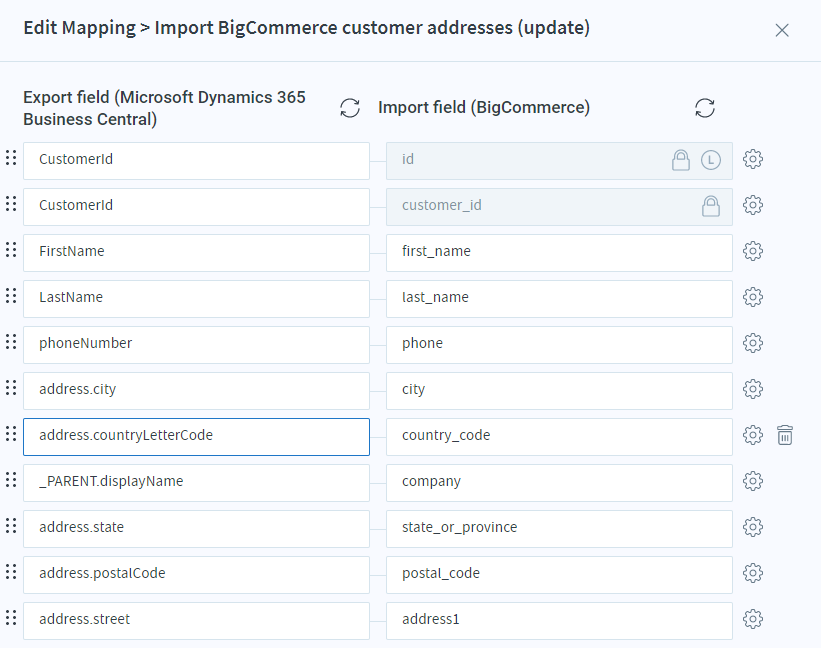Image resolution: width=821 pixels, height=648 pixels.
Task: Edit the city import field
Action: (559, 391)
